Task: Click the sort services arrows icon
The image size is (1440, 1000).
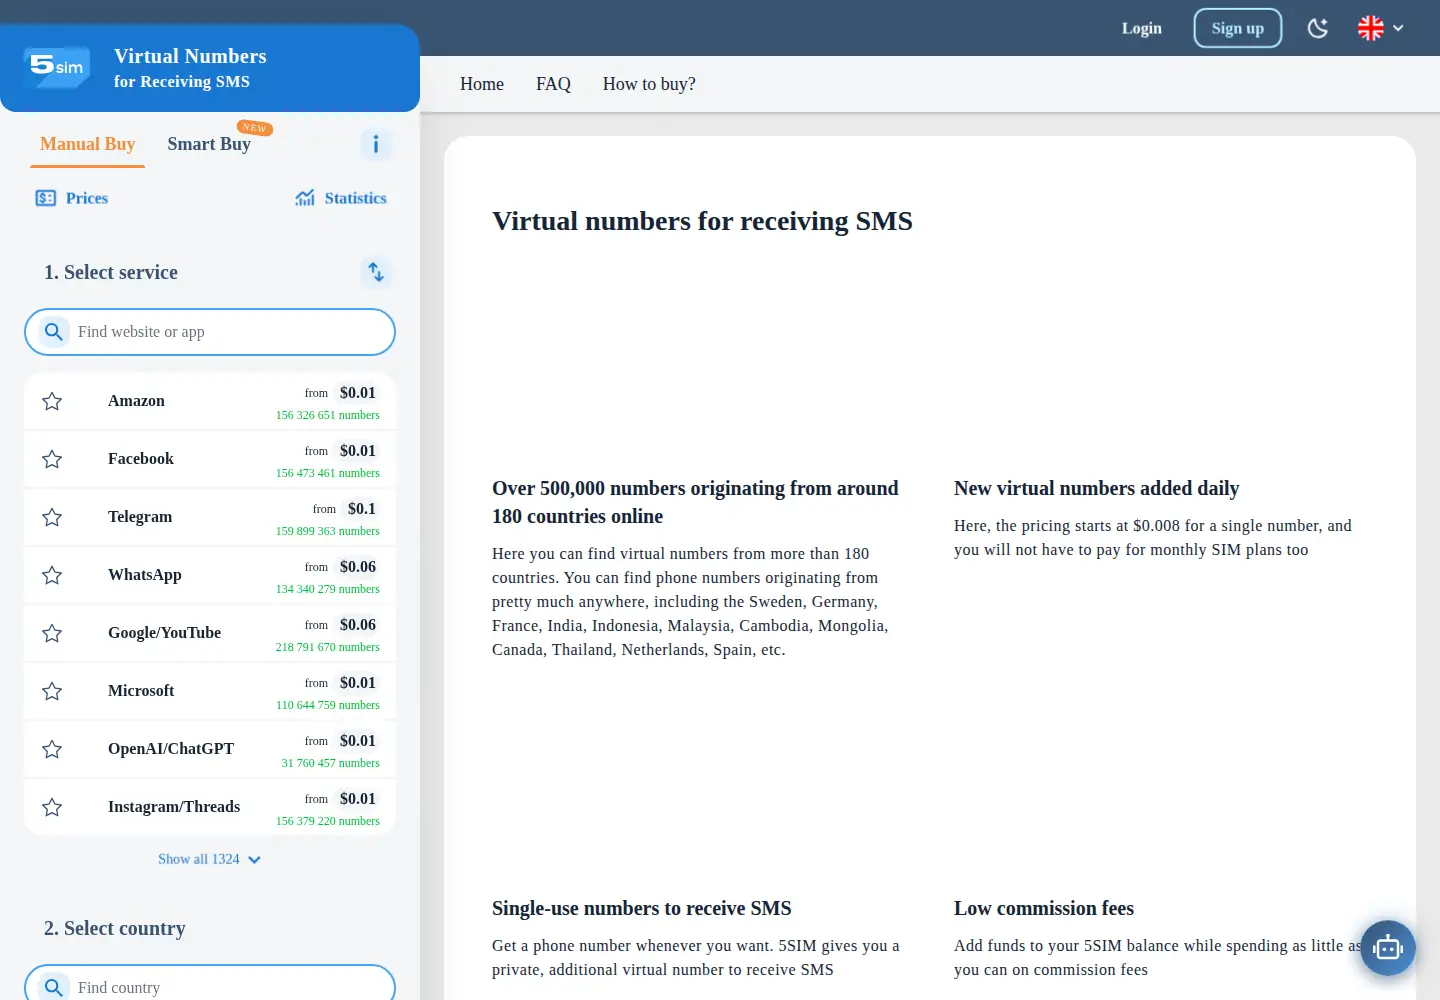Action: [376, 272]
